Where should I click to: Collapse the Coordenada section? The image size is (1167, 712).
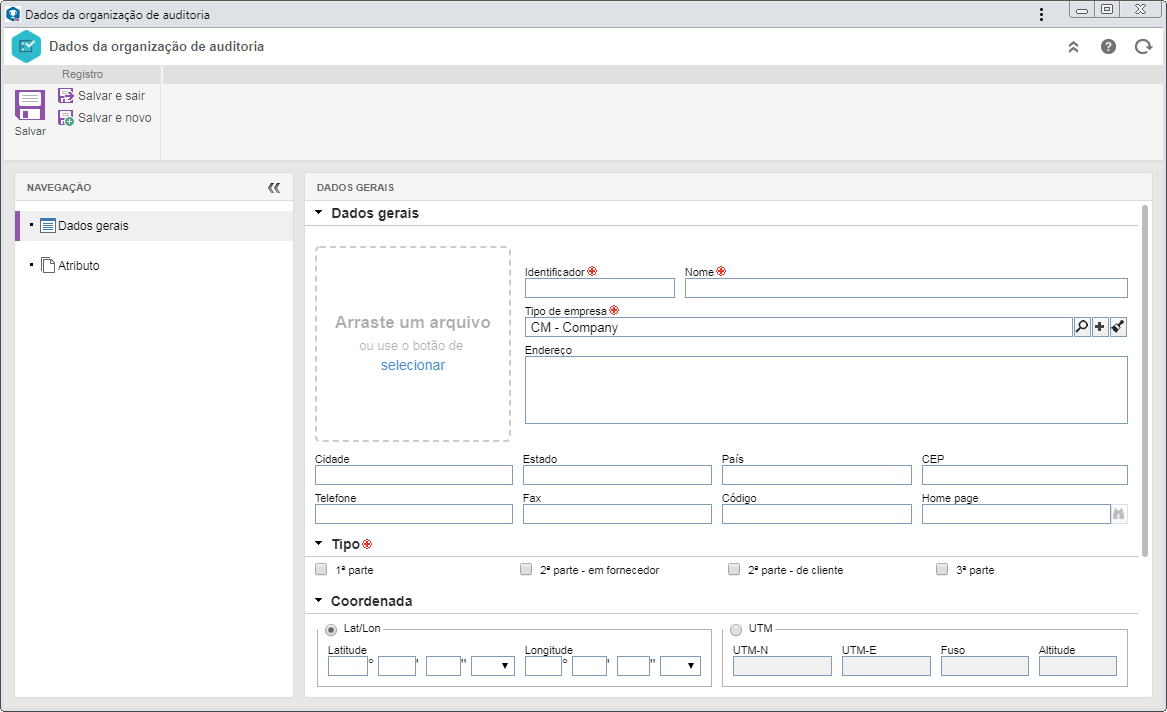coord(319,600)
